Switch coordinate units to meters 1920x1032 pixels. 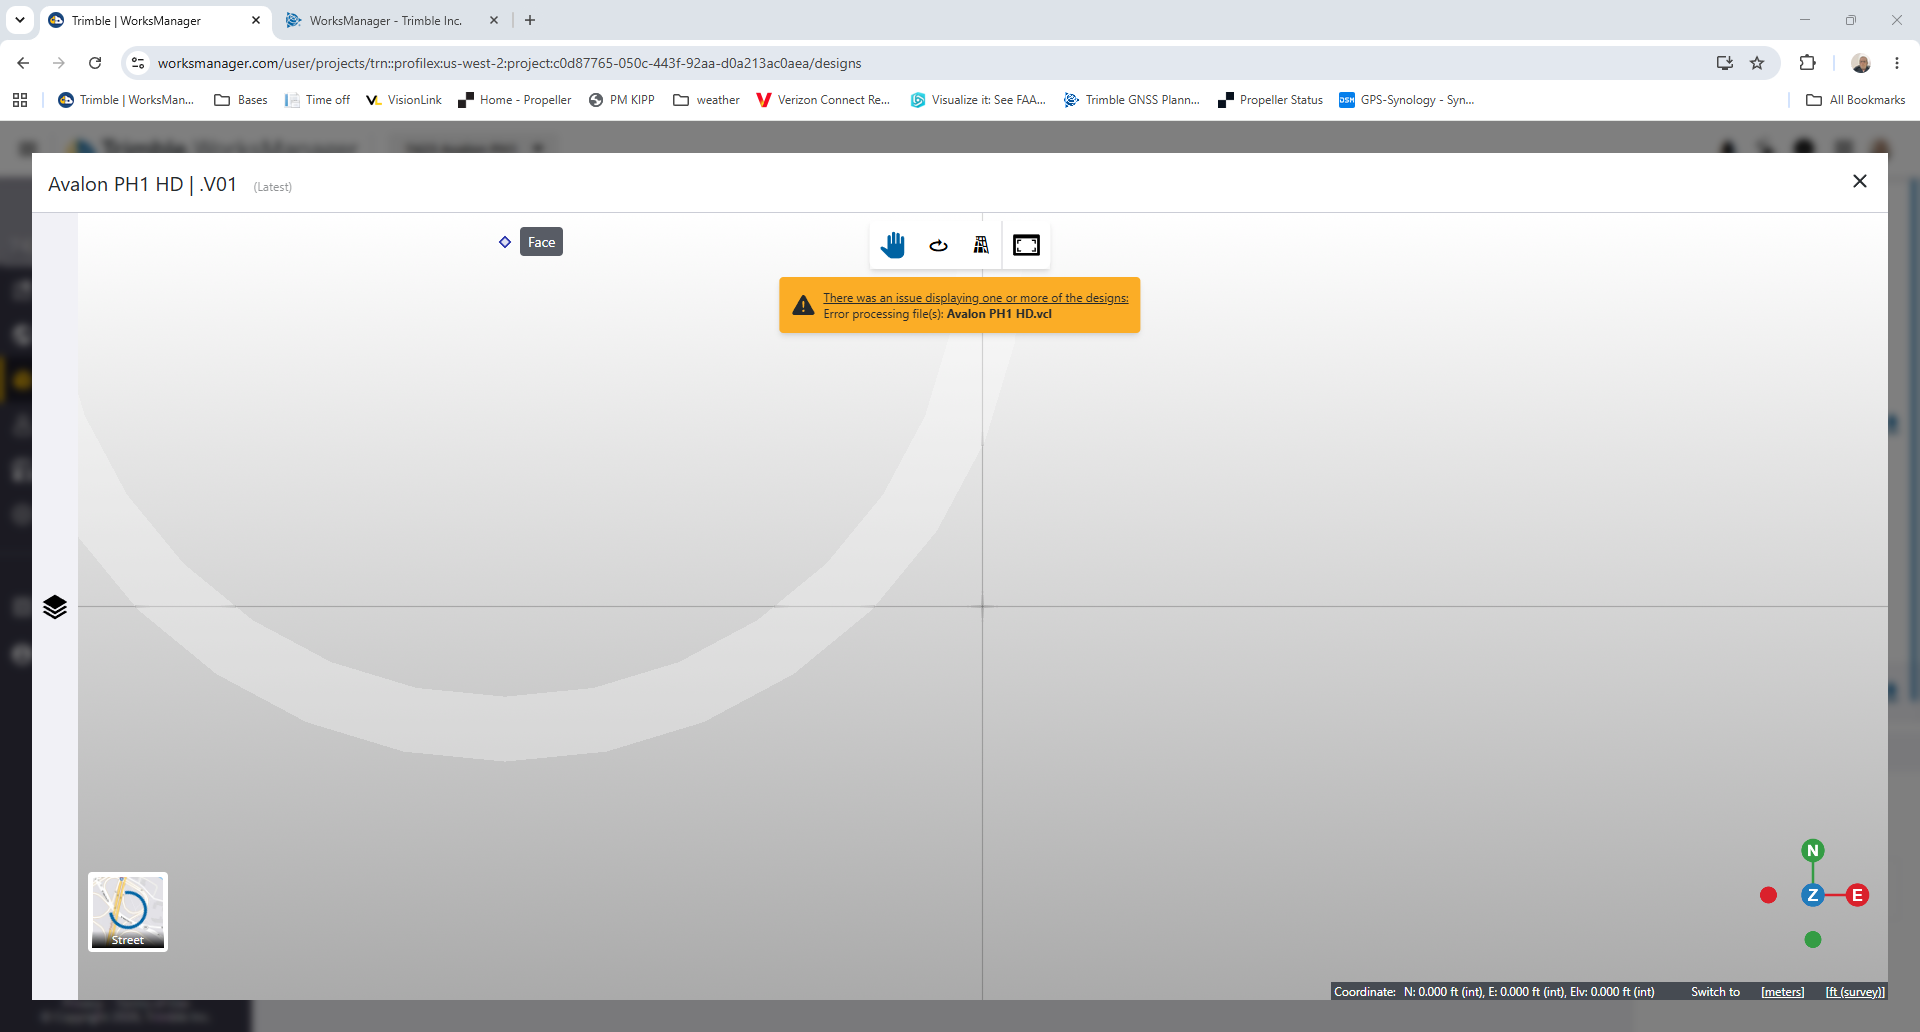[x=1783, y=992]
